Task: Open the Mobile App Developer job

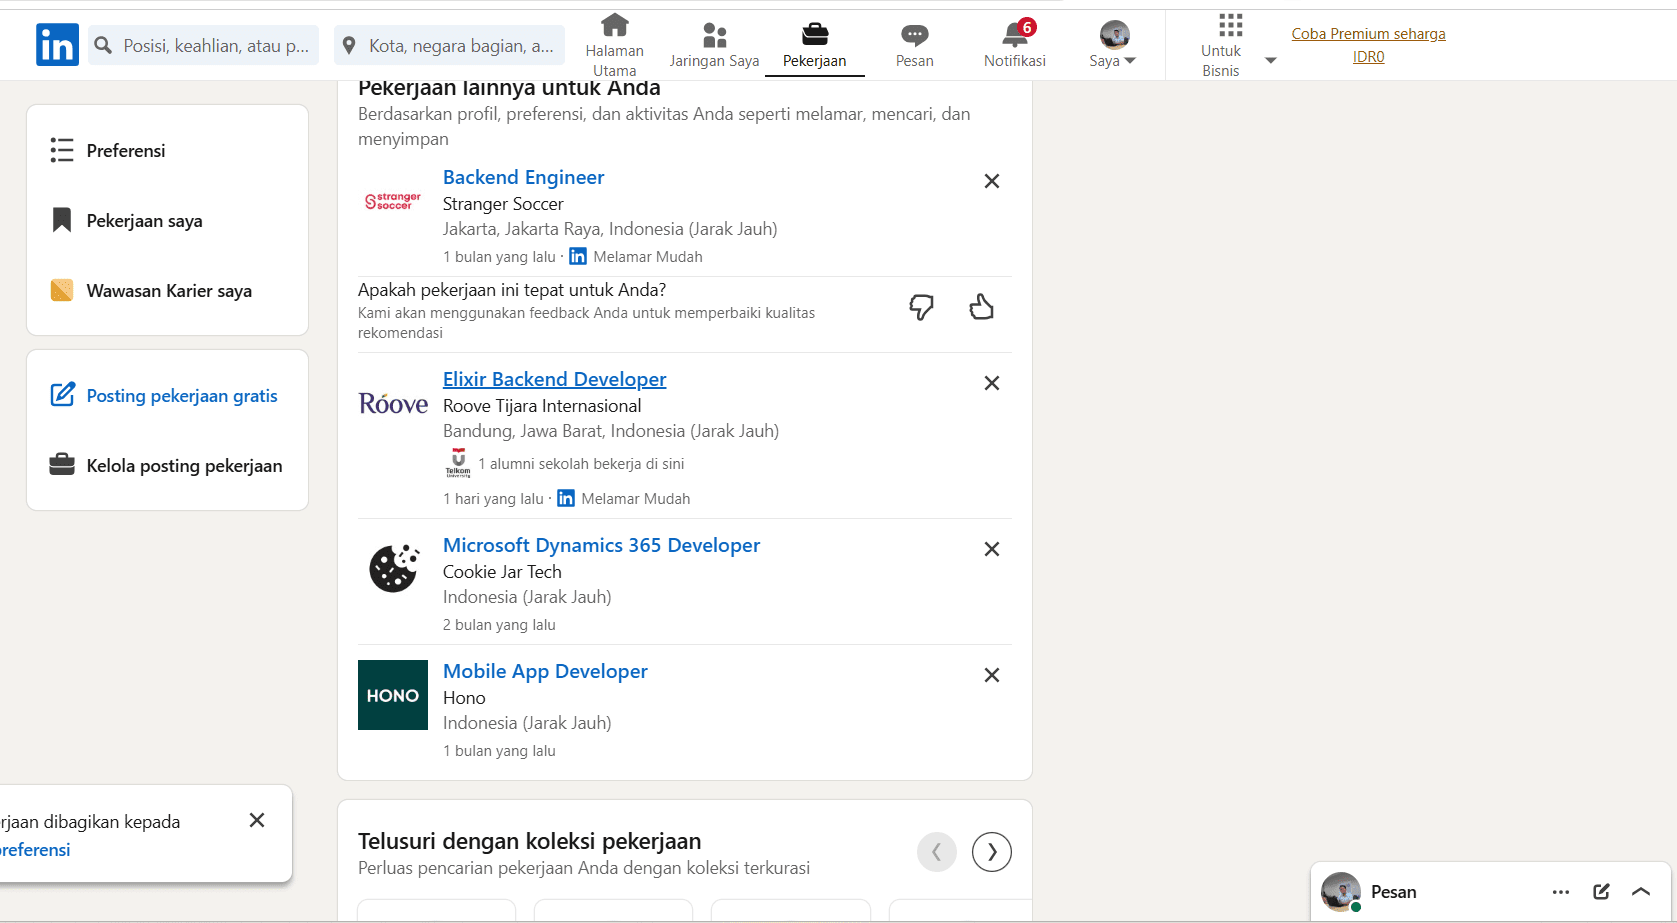Action: coord(546,671)
